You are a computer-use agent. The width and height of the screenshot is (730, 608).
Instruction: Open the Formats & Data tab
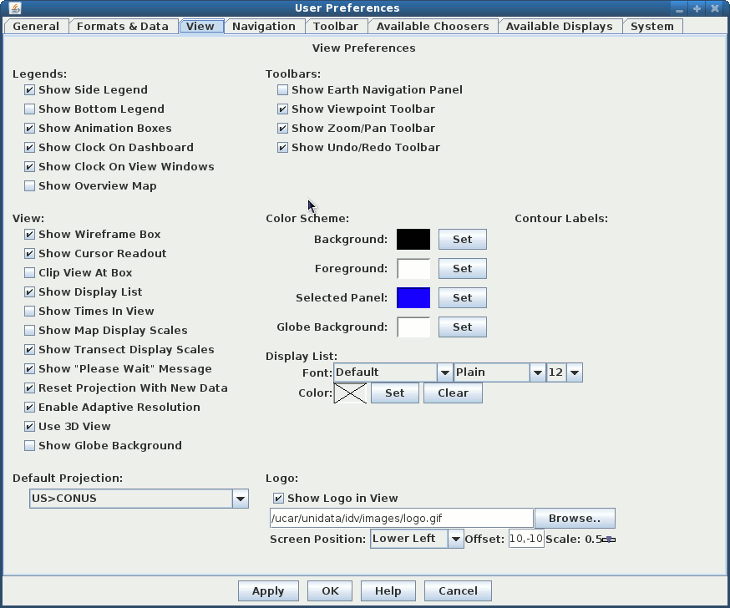122,26
